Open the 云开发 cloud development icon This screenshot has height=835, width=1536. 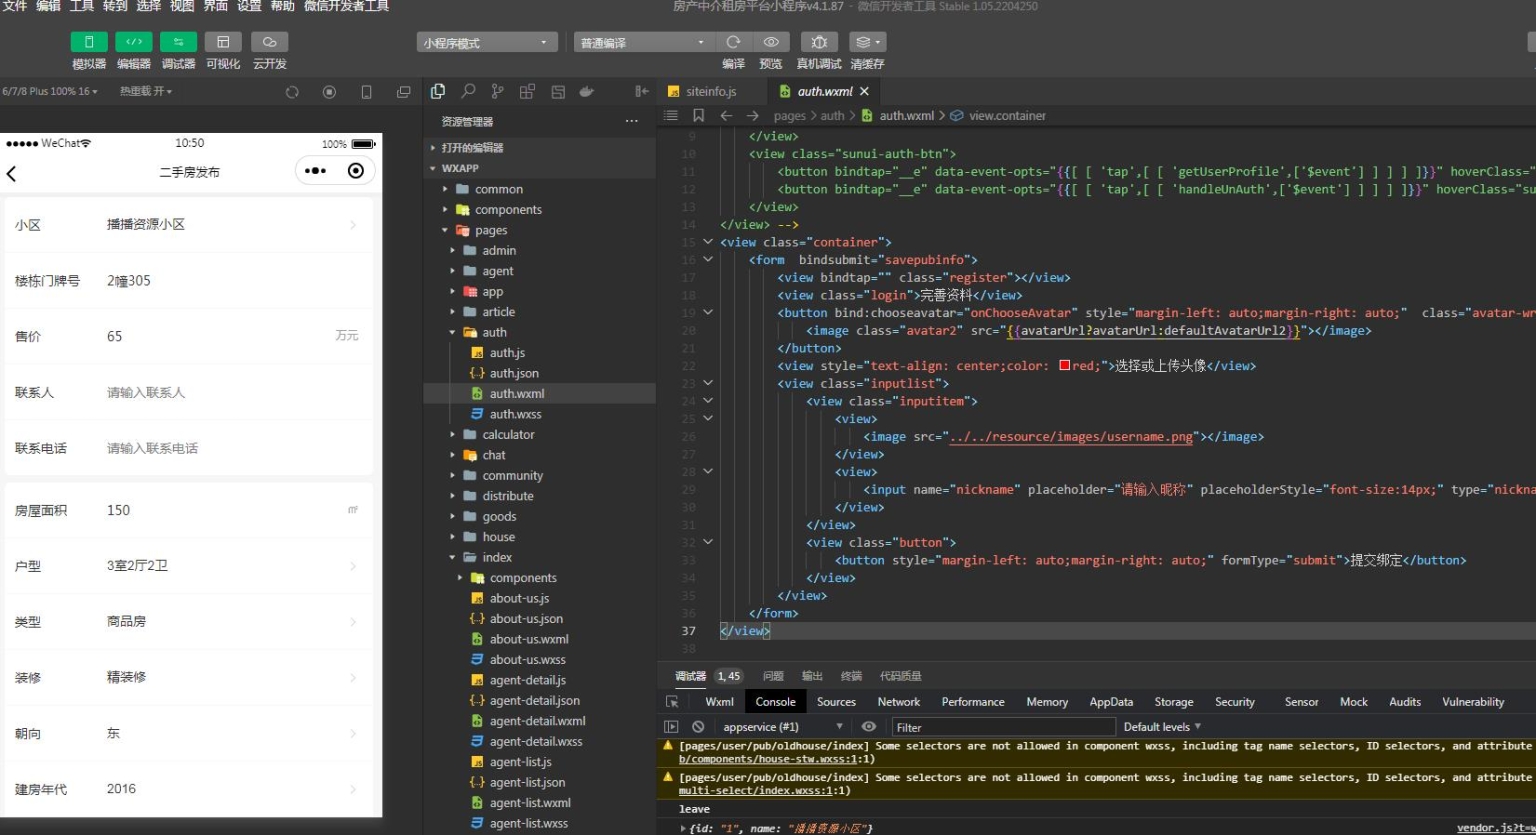click(269, 42)
